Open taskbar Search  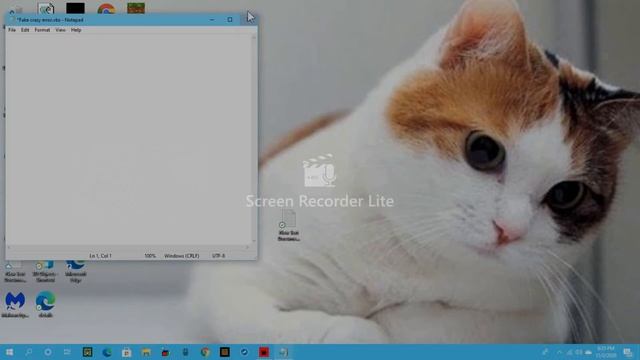29,352
